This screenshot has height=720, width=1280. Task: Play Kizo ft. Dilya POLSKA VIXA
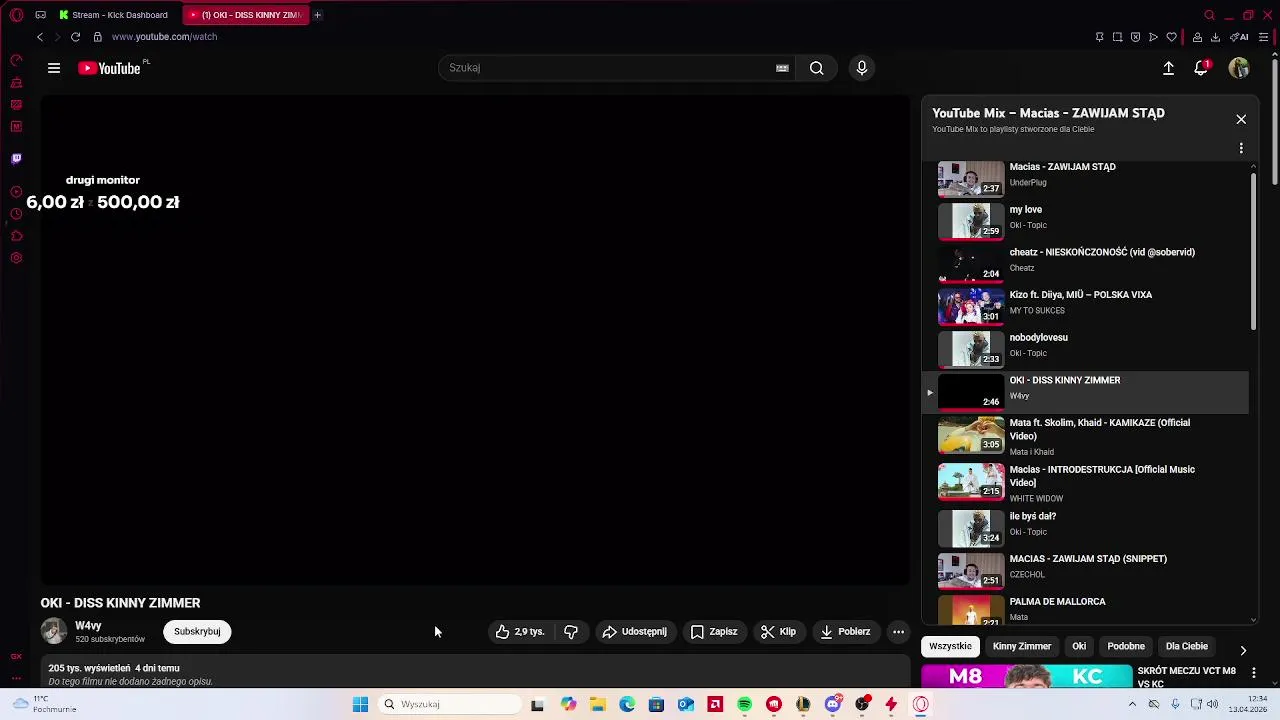coord(1085,306)
